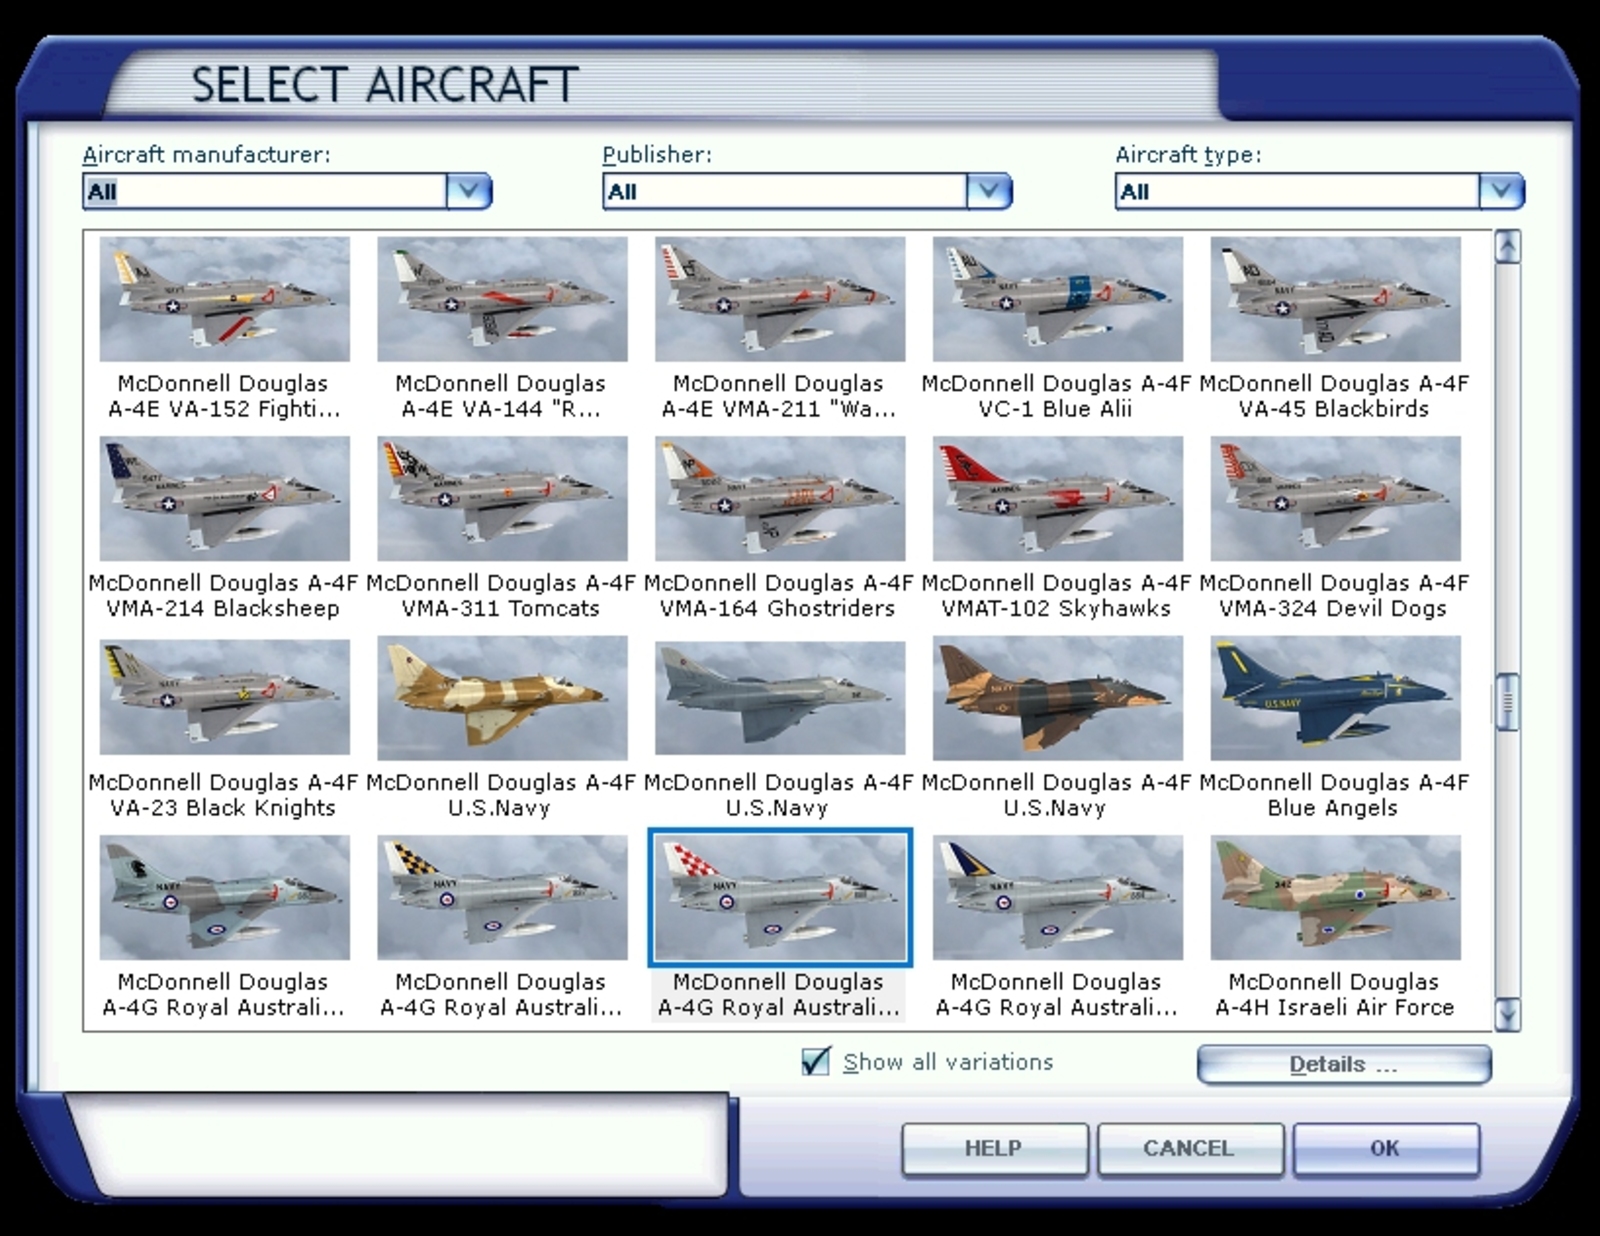Click the HELP button
Screen dimensions: 1600x1236
click(x=994, y=1149)
